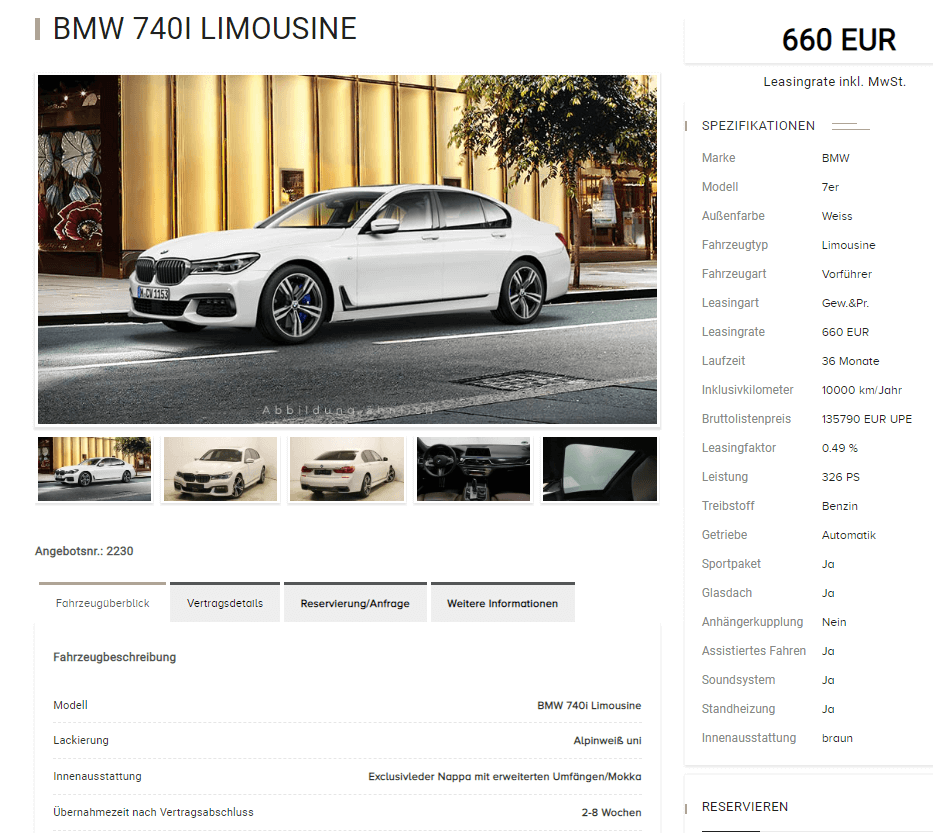Select the "10000 km/Jahr" value
Screen dimensions: 933x833
[862, 390]
